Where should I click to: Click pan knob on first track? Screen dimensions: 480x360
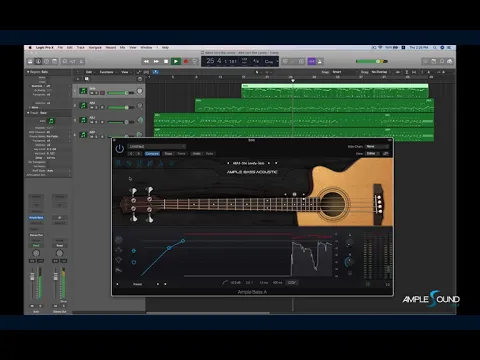[x=140, y=91]
